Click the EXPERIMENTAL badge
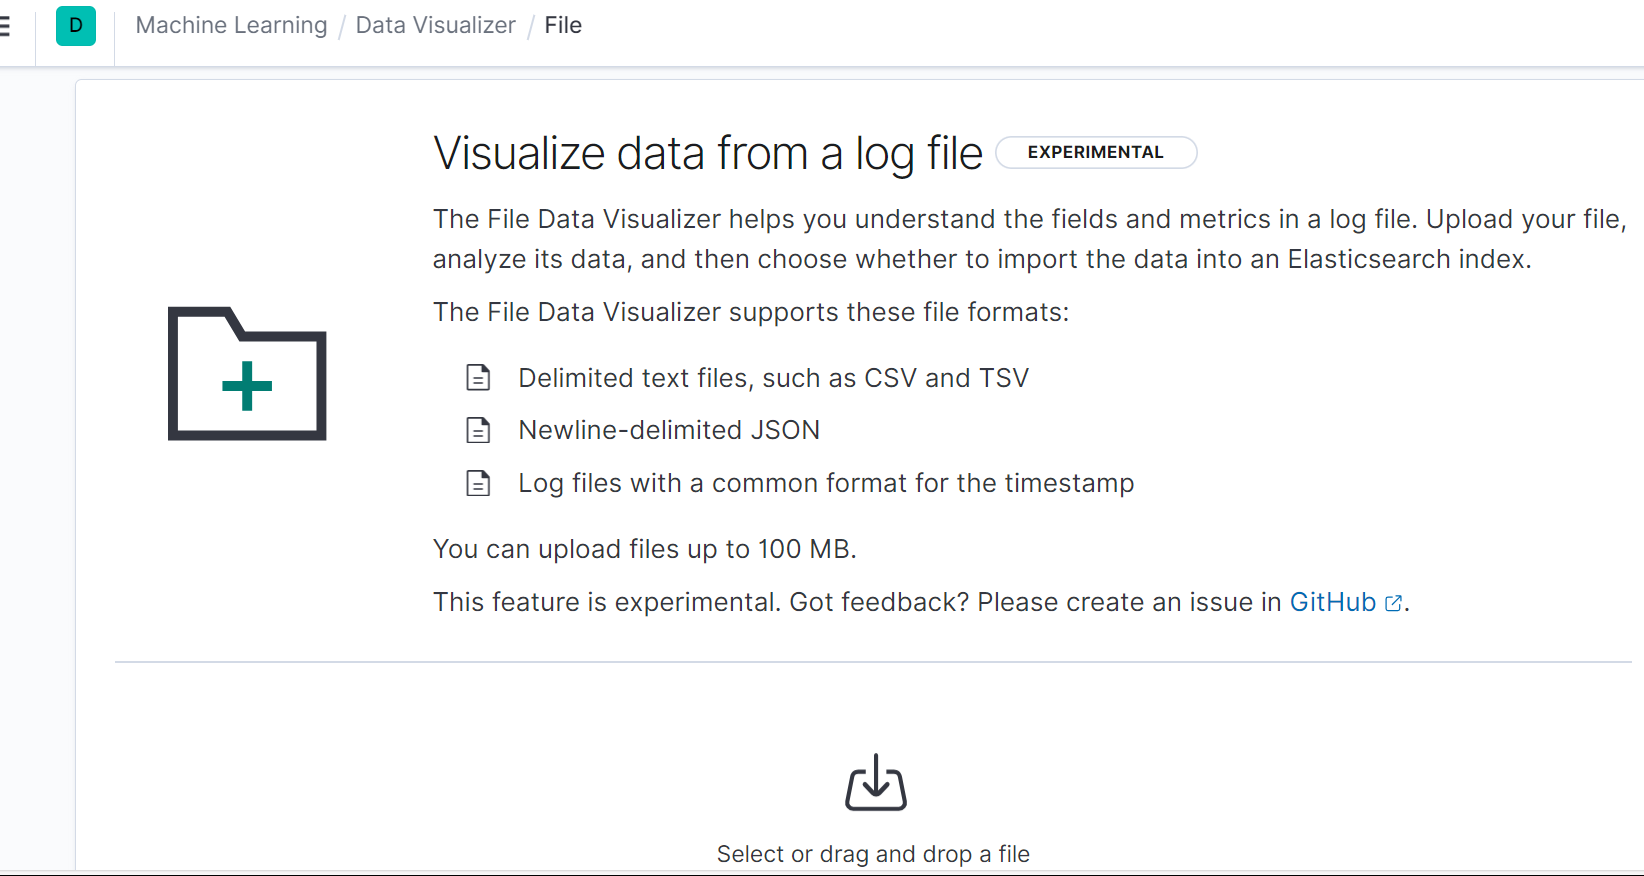 pyautogui.click(x=1096, y=152)
